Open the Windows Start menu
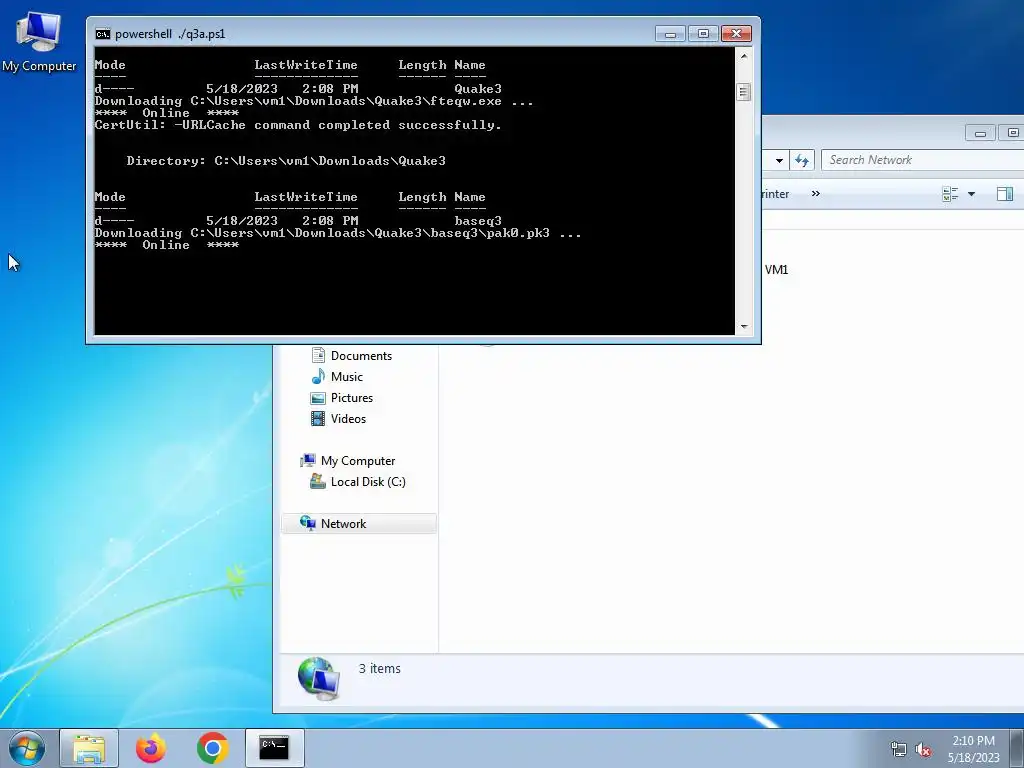The image size is (1024, 768). 27,748
